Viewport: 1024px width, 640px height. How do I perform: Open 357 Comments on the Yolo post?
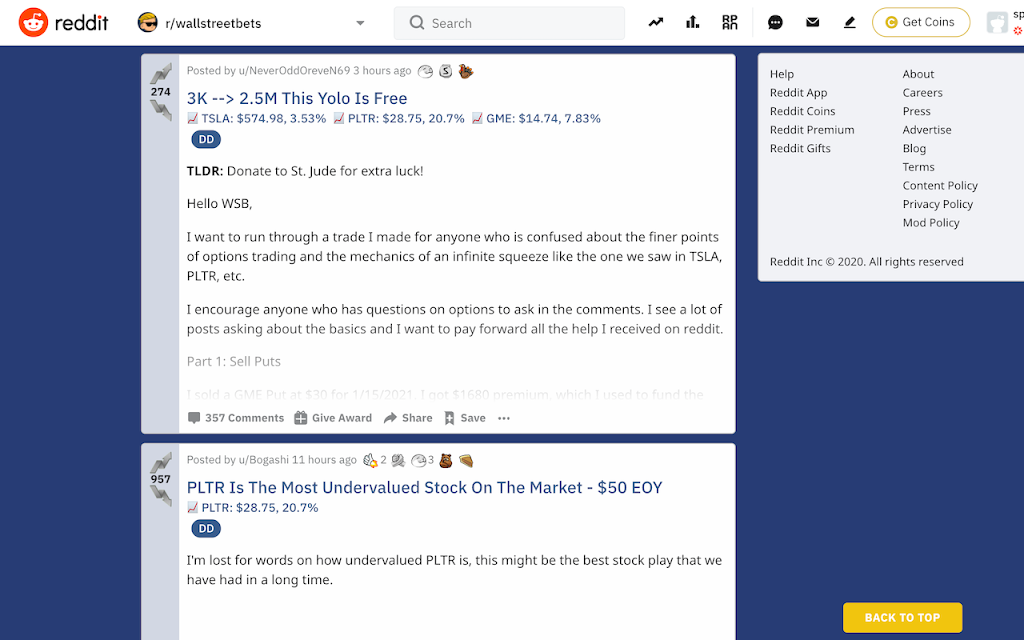[x=236, y=418]
